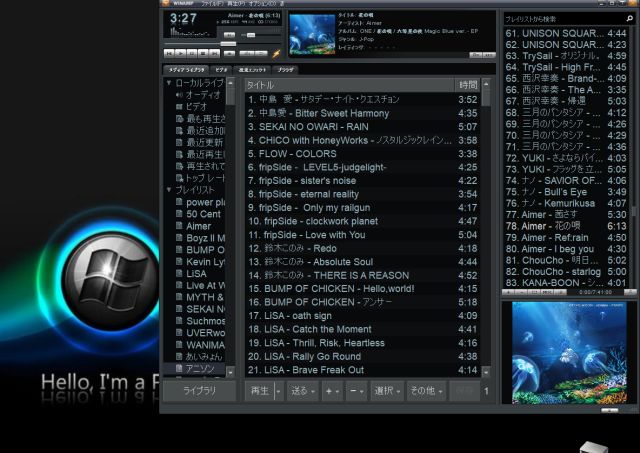Click the add (+) button under playlist editor

508,293
